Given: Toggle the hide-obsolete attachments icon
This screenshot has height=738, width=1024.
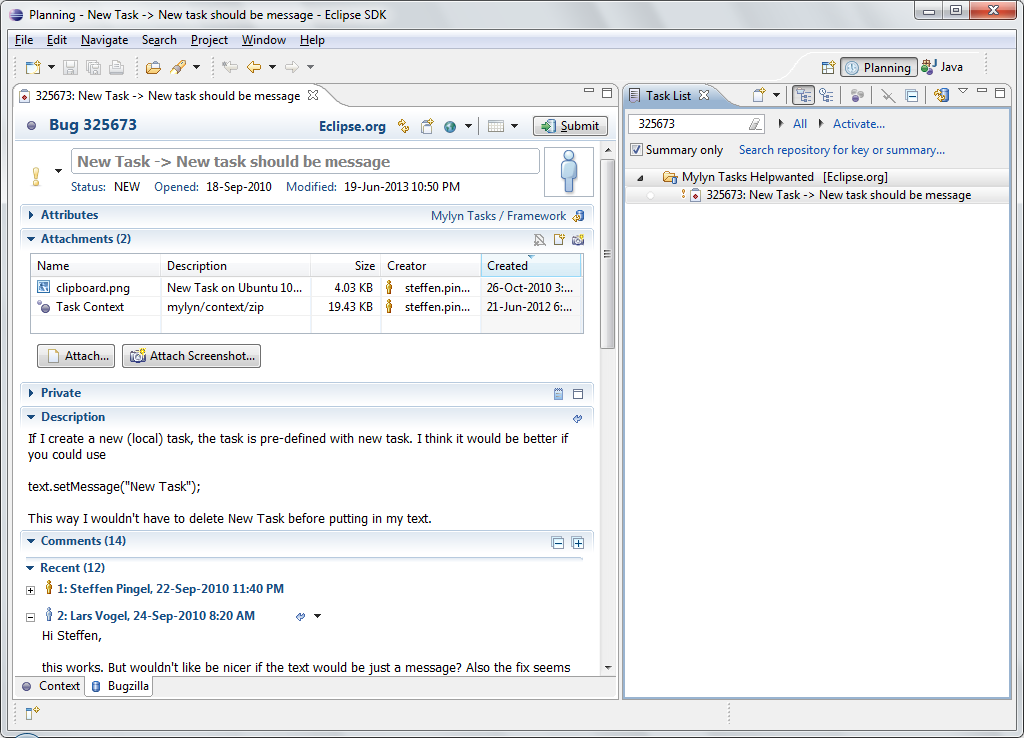Looking at the screenshot, I should coord(539,240).
